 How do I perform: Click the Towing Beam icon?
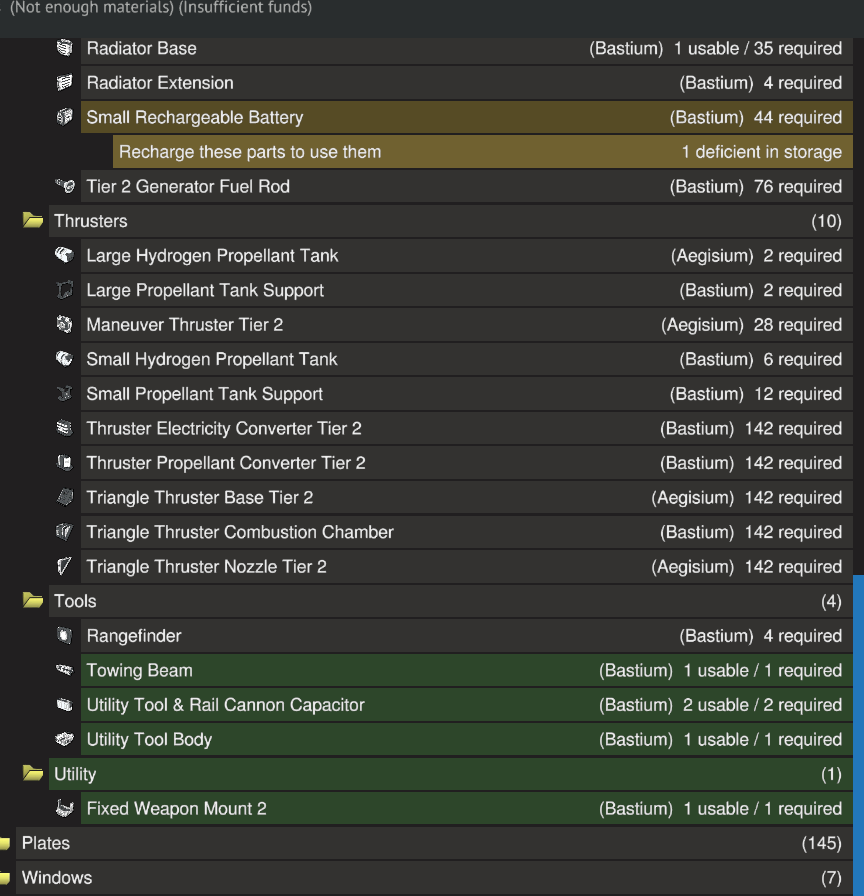click(65, 670)
